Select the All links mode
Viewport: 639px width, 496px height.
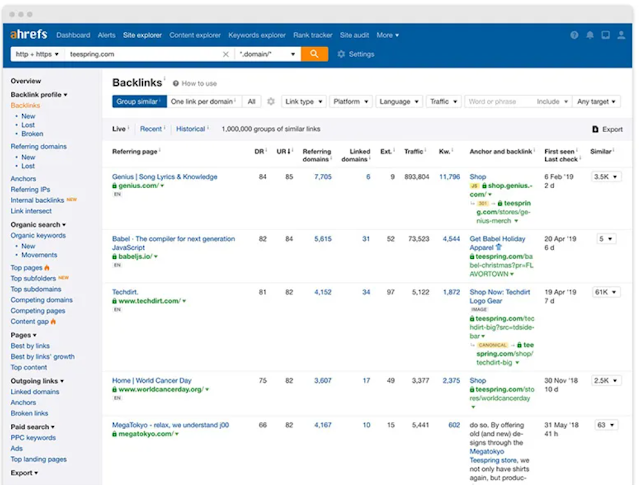coord(251,101)
